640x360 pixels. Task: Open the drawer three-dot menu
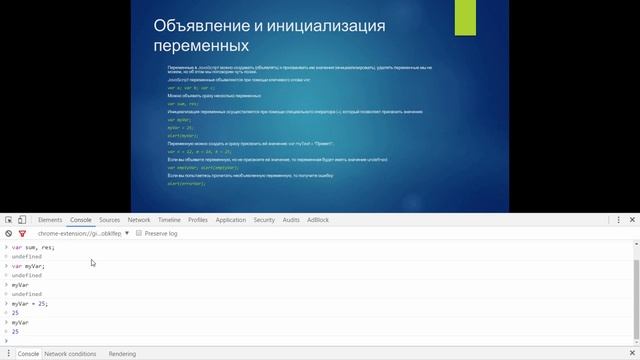(x=9, y=353)
